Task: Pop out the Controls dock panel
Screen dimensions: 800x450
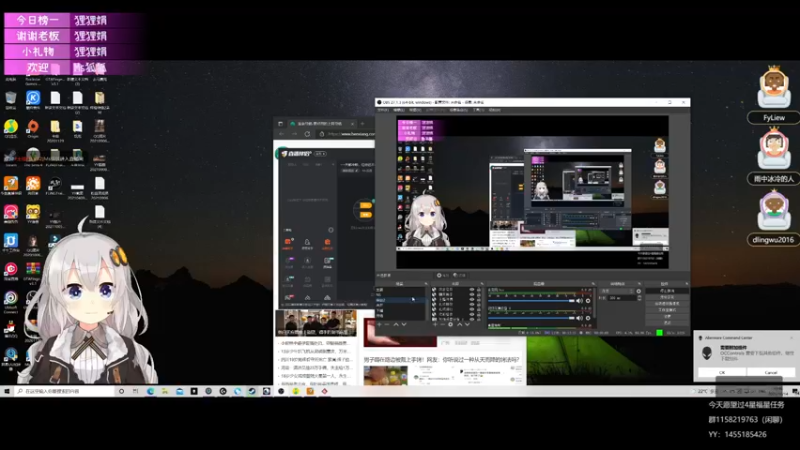Action: (687, 284)
